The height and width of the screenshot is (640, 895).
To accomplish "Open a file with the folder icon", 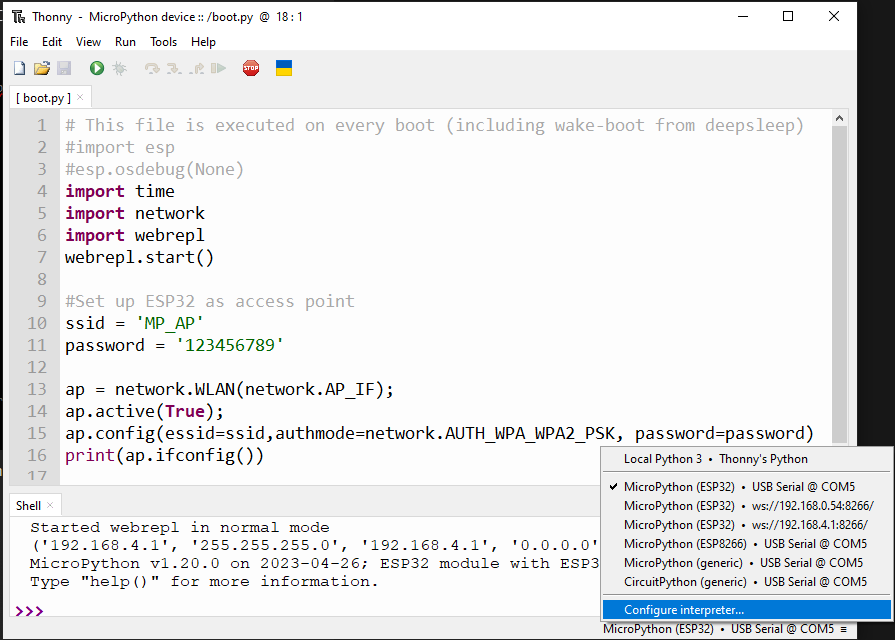I will pos(41,68).
